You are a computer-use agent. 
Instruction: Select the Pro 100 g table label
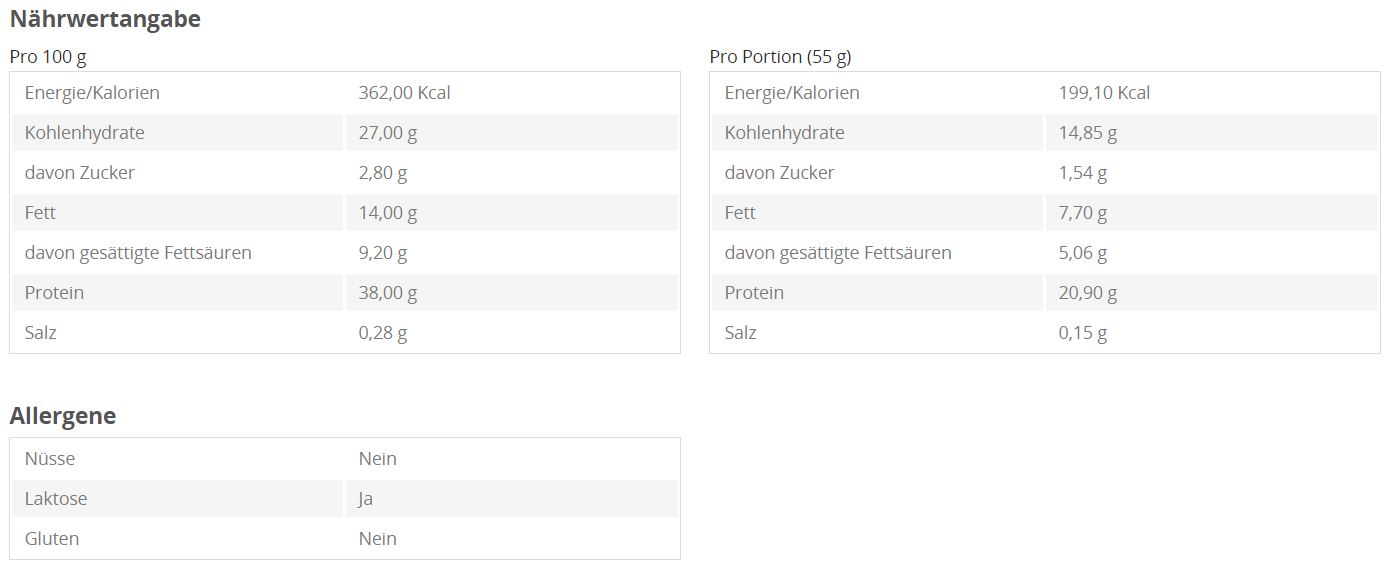[x=48, y=57]
